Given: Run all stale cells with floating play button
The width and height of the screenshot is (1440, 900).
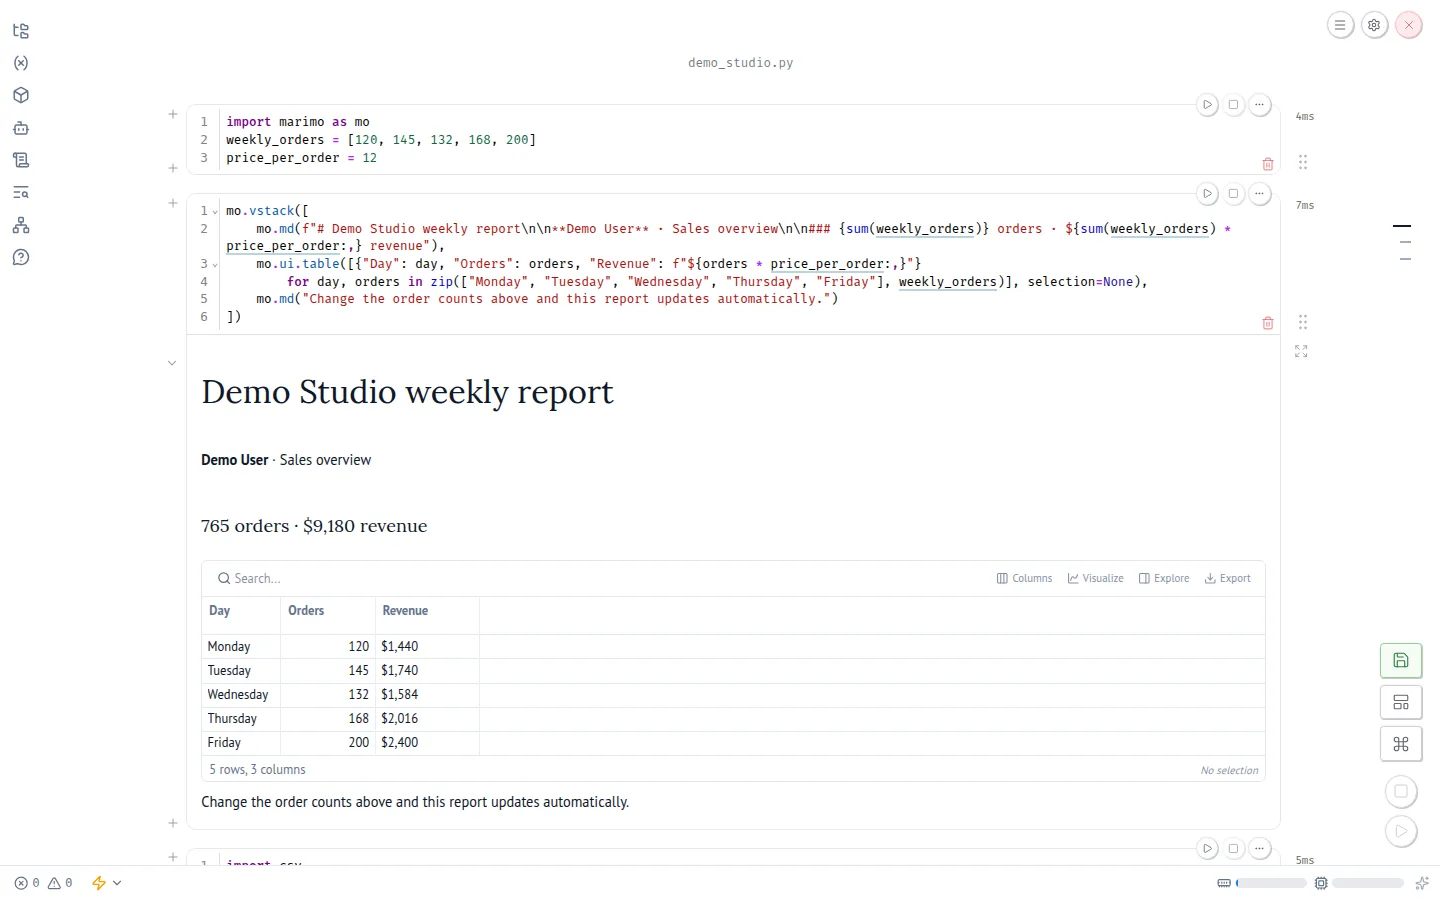Looking at the screenshot, I should [1401, 831].
